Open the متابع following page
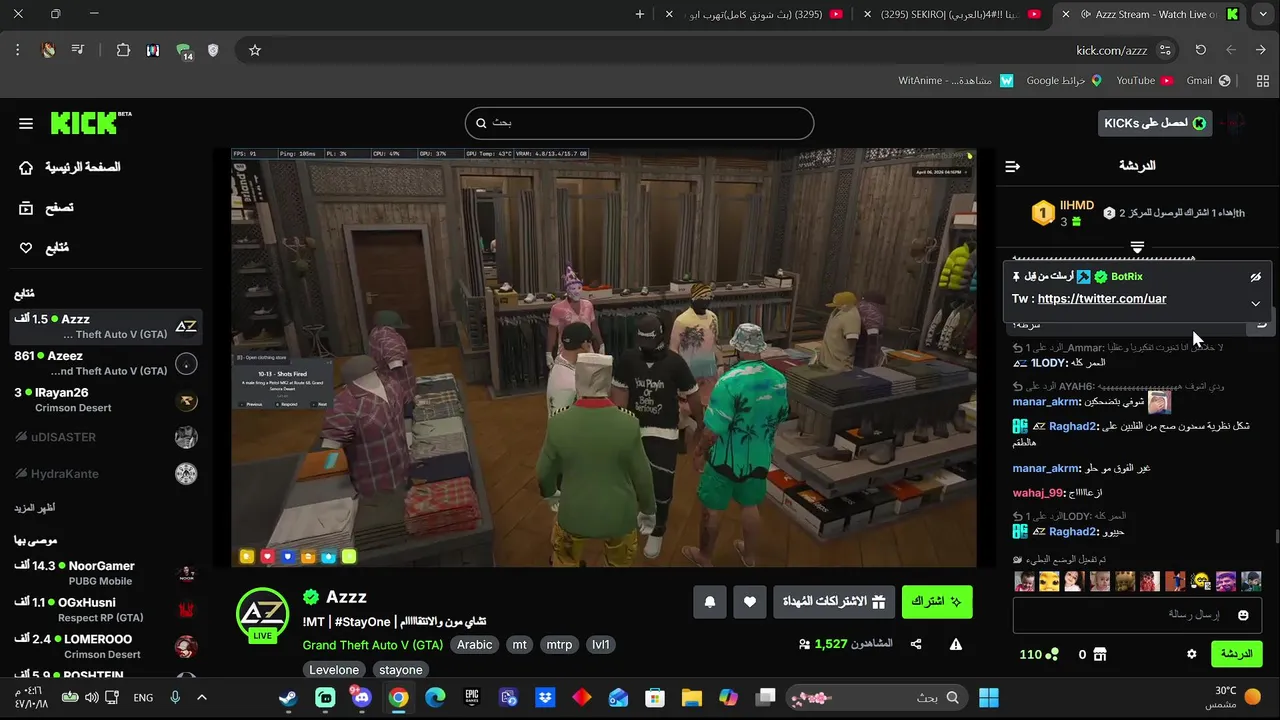This screenshot has height=720, width=1280. click(x=44, y=247)
